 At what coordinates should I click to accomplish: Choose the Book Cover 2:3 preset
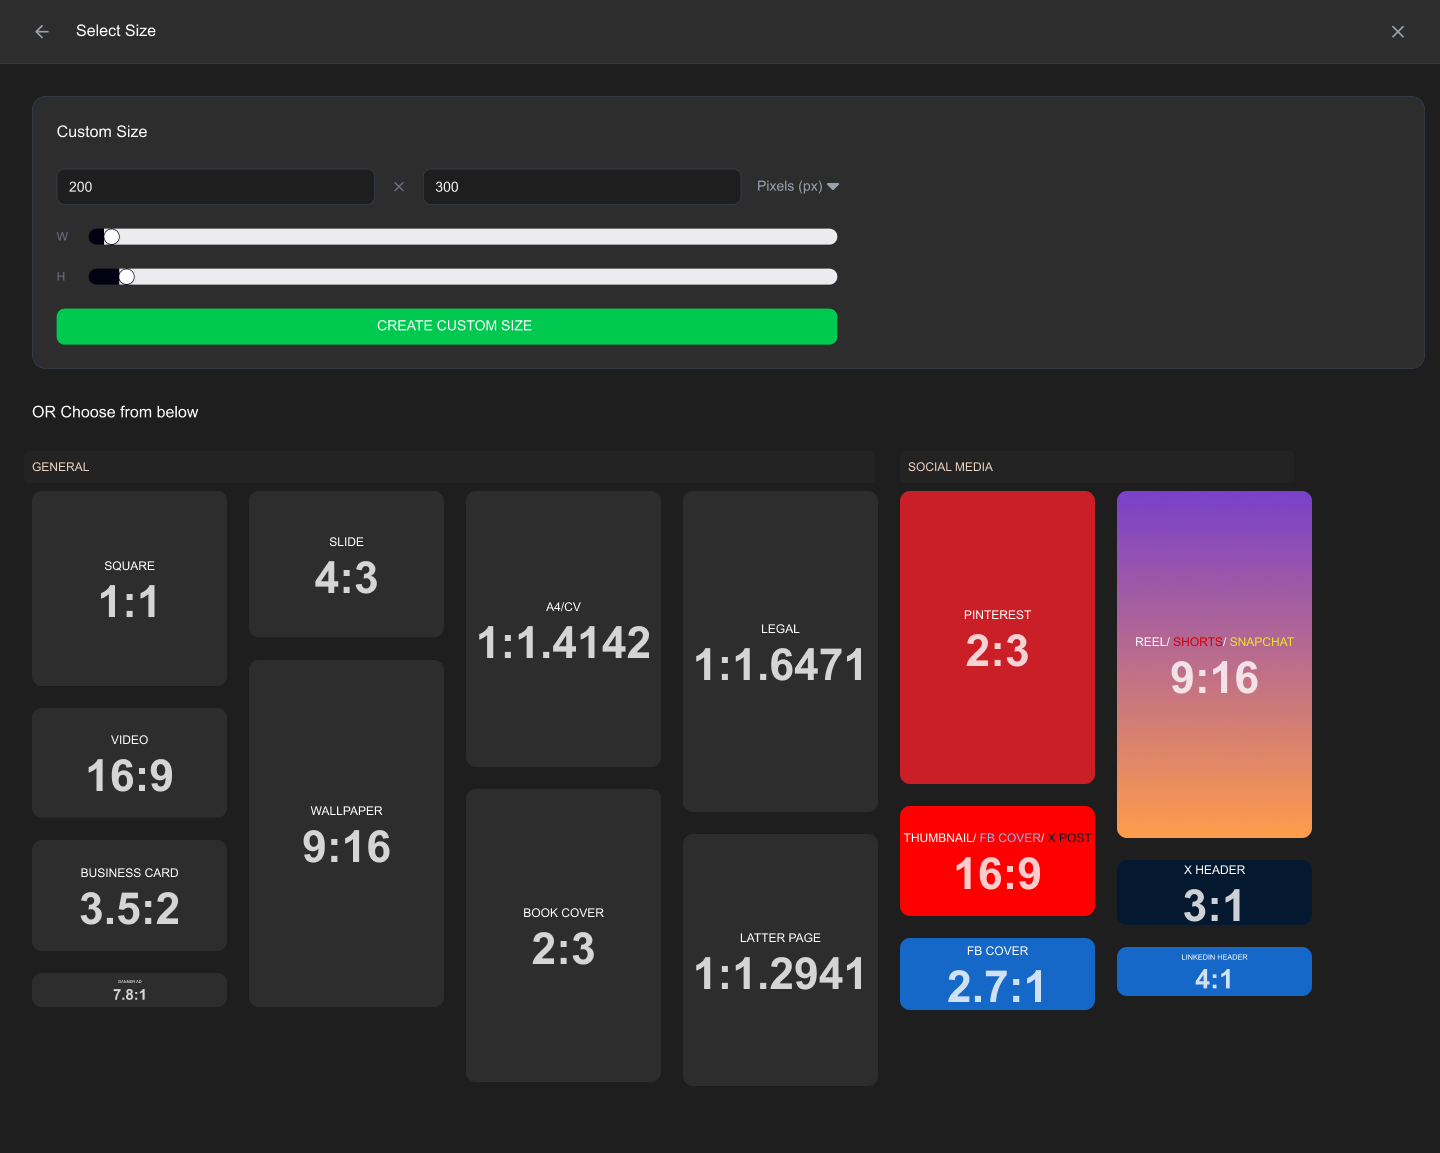tap(563, 935)
